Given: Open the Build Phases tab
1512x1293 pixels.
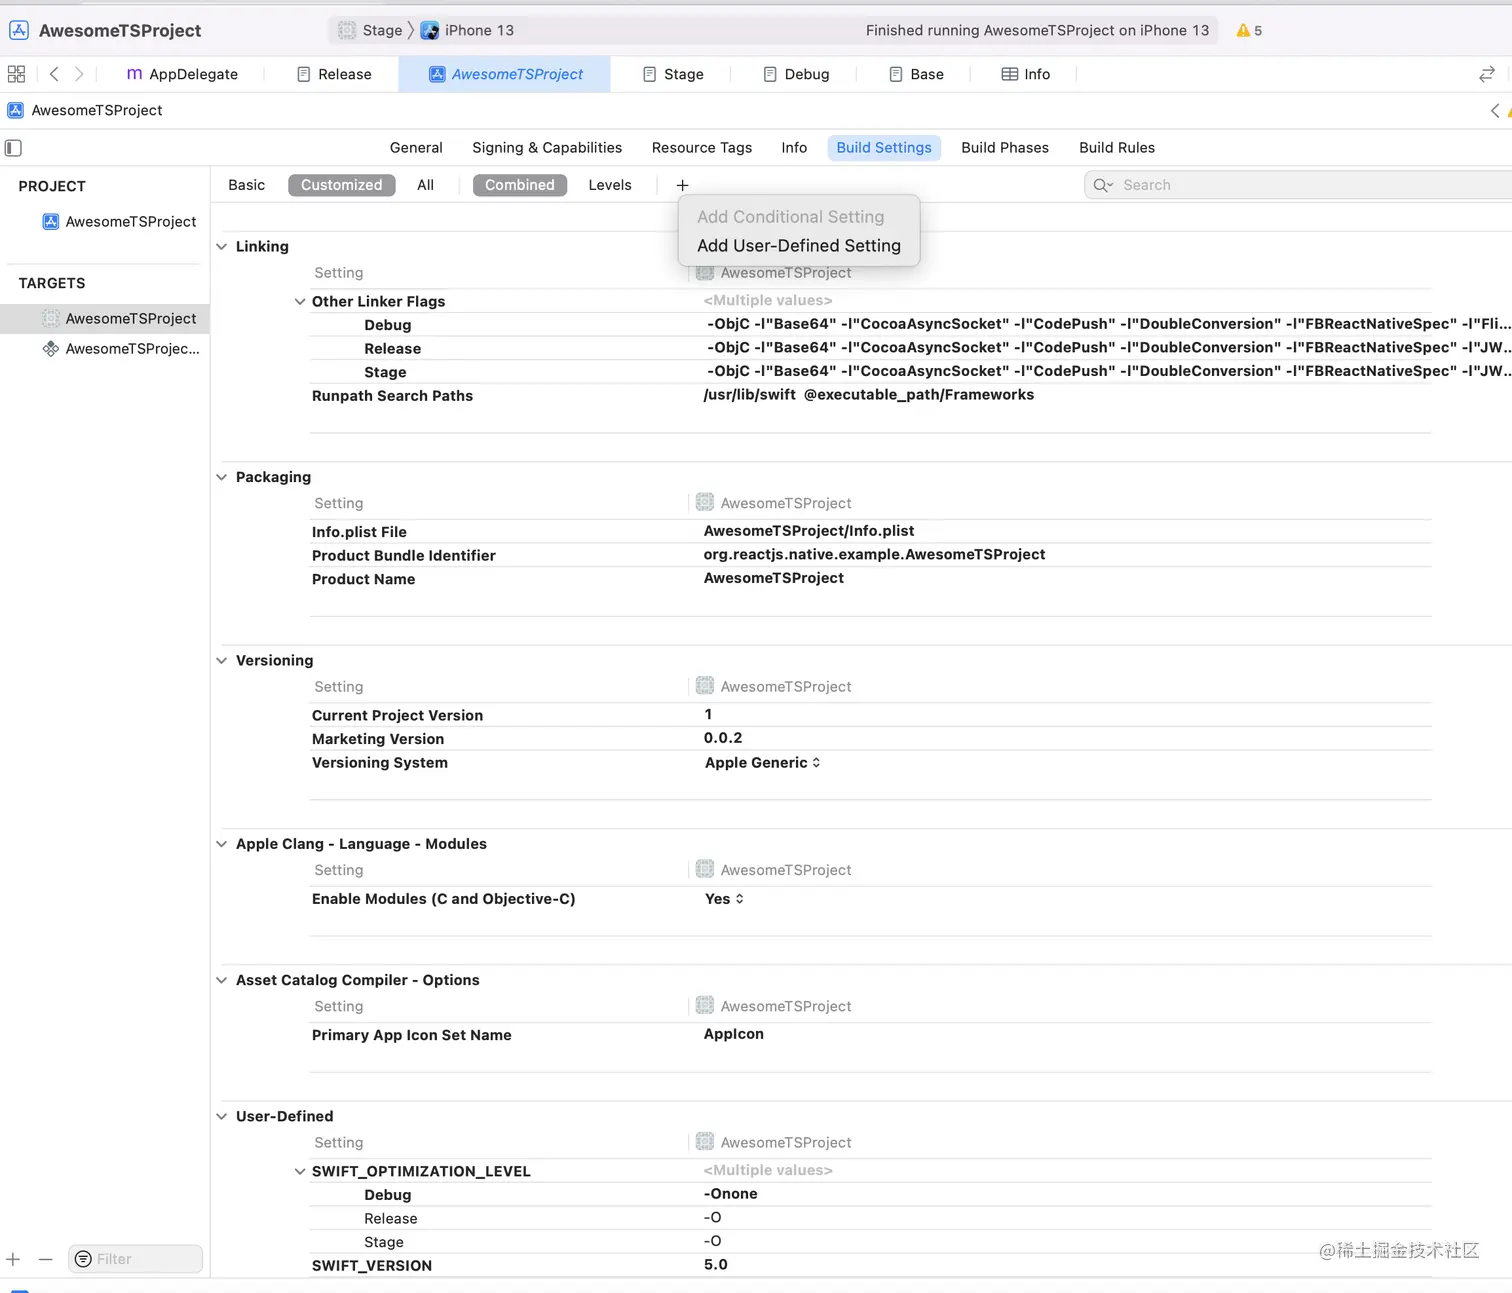Looking at the screenshot, I should (x=1005, y=148).
